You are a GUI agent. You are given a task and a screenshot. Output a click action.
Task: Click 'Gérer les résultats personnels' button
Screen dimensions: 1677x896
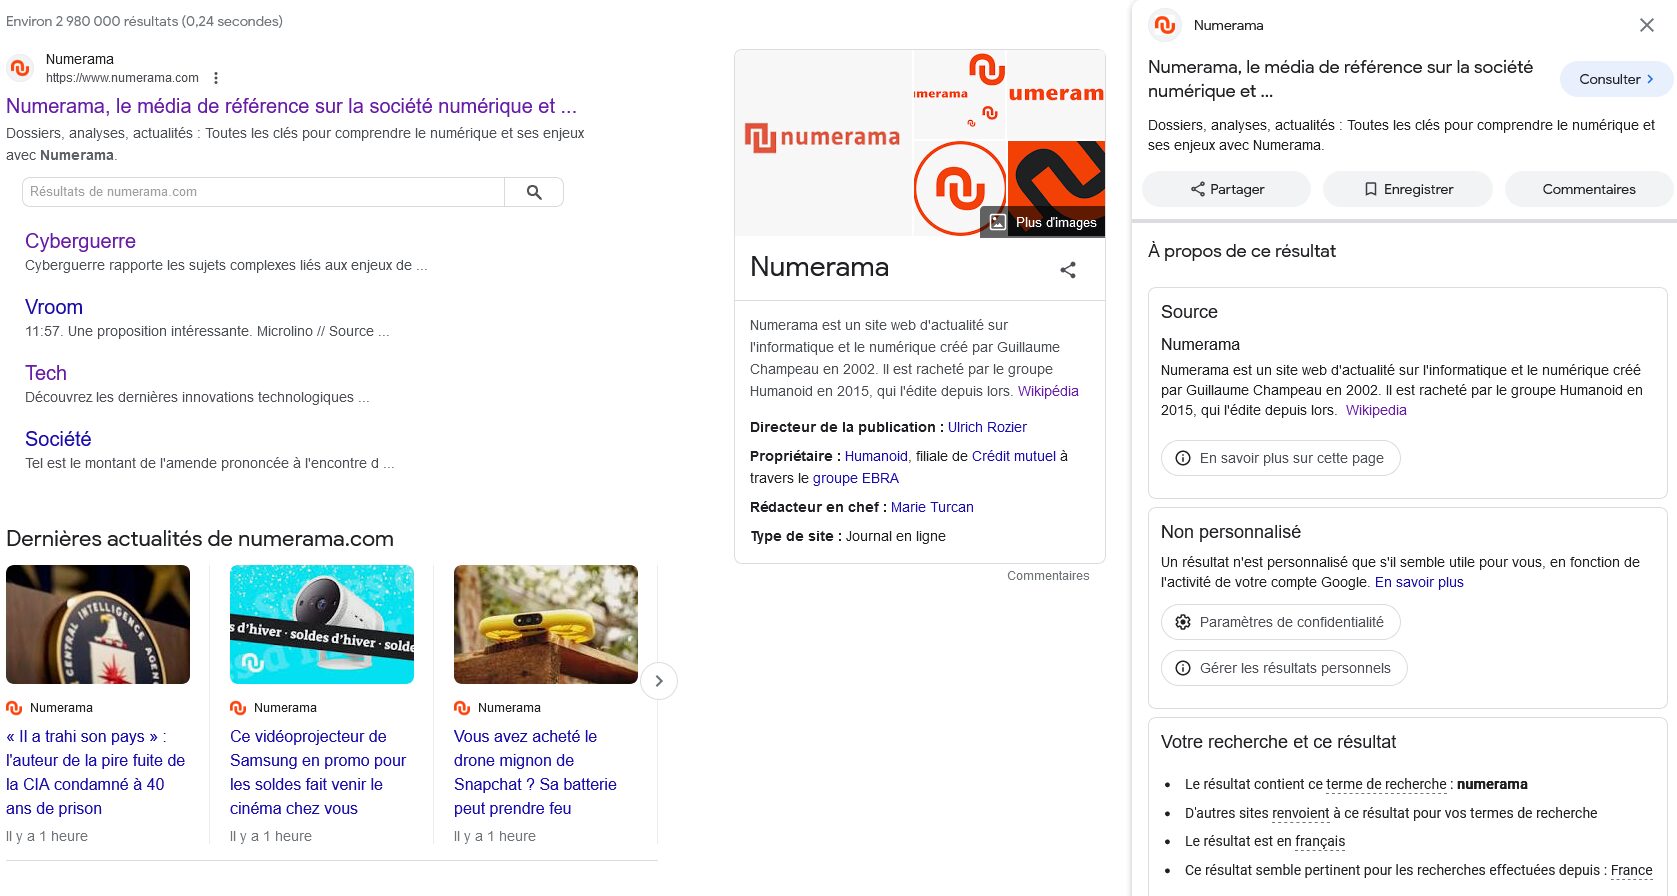pyautogui.click(x=1284, y=668)
